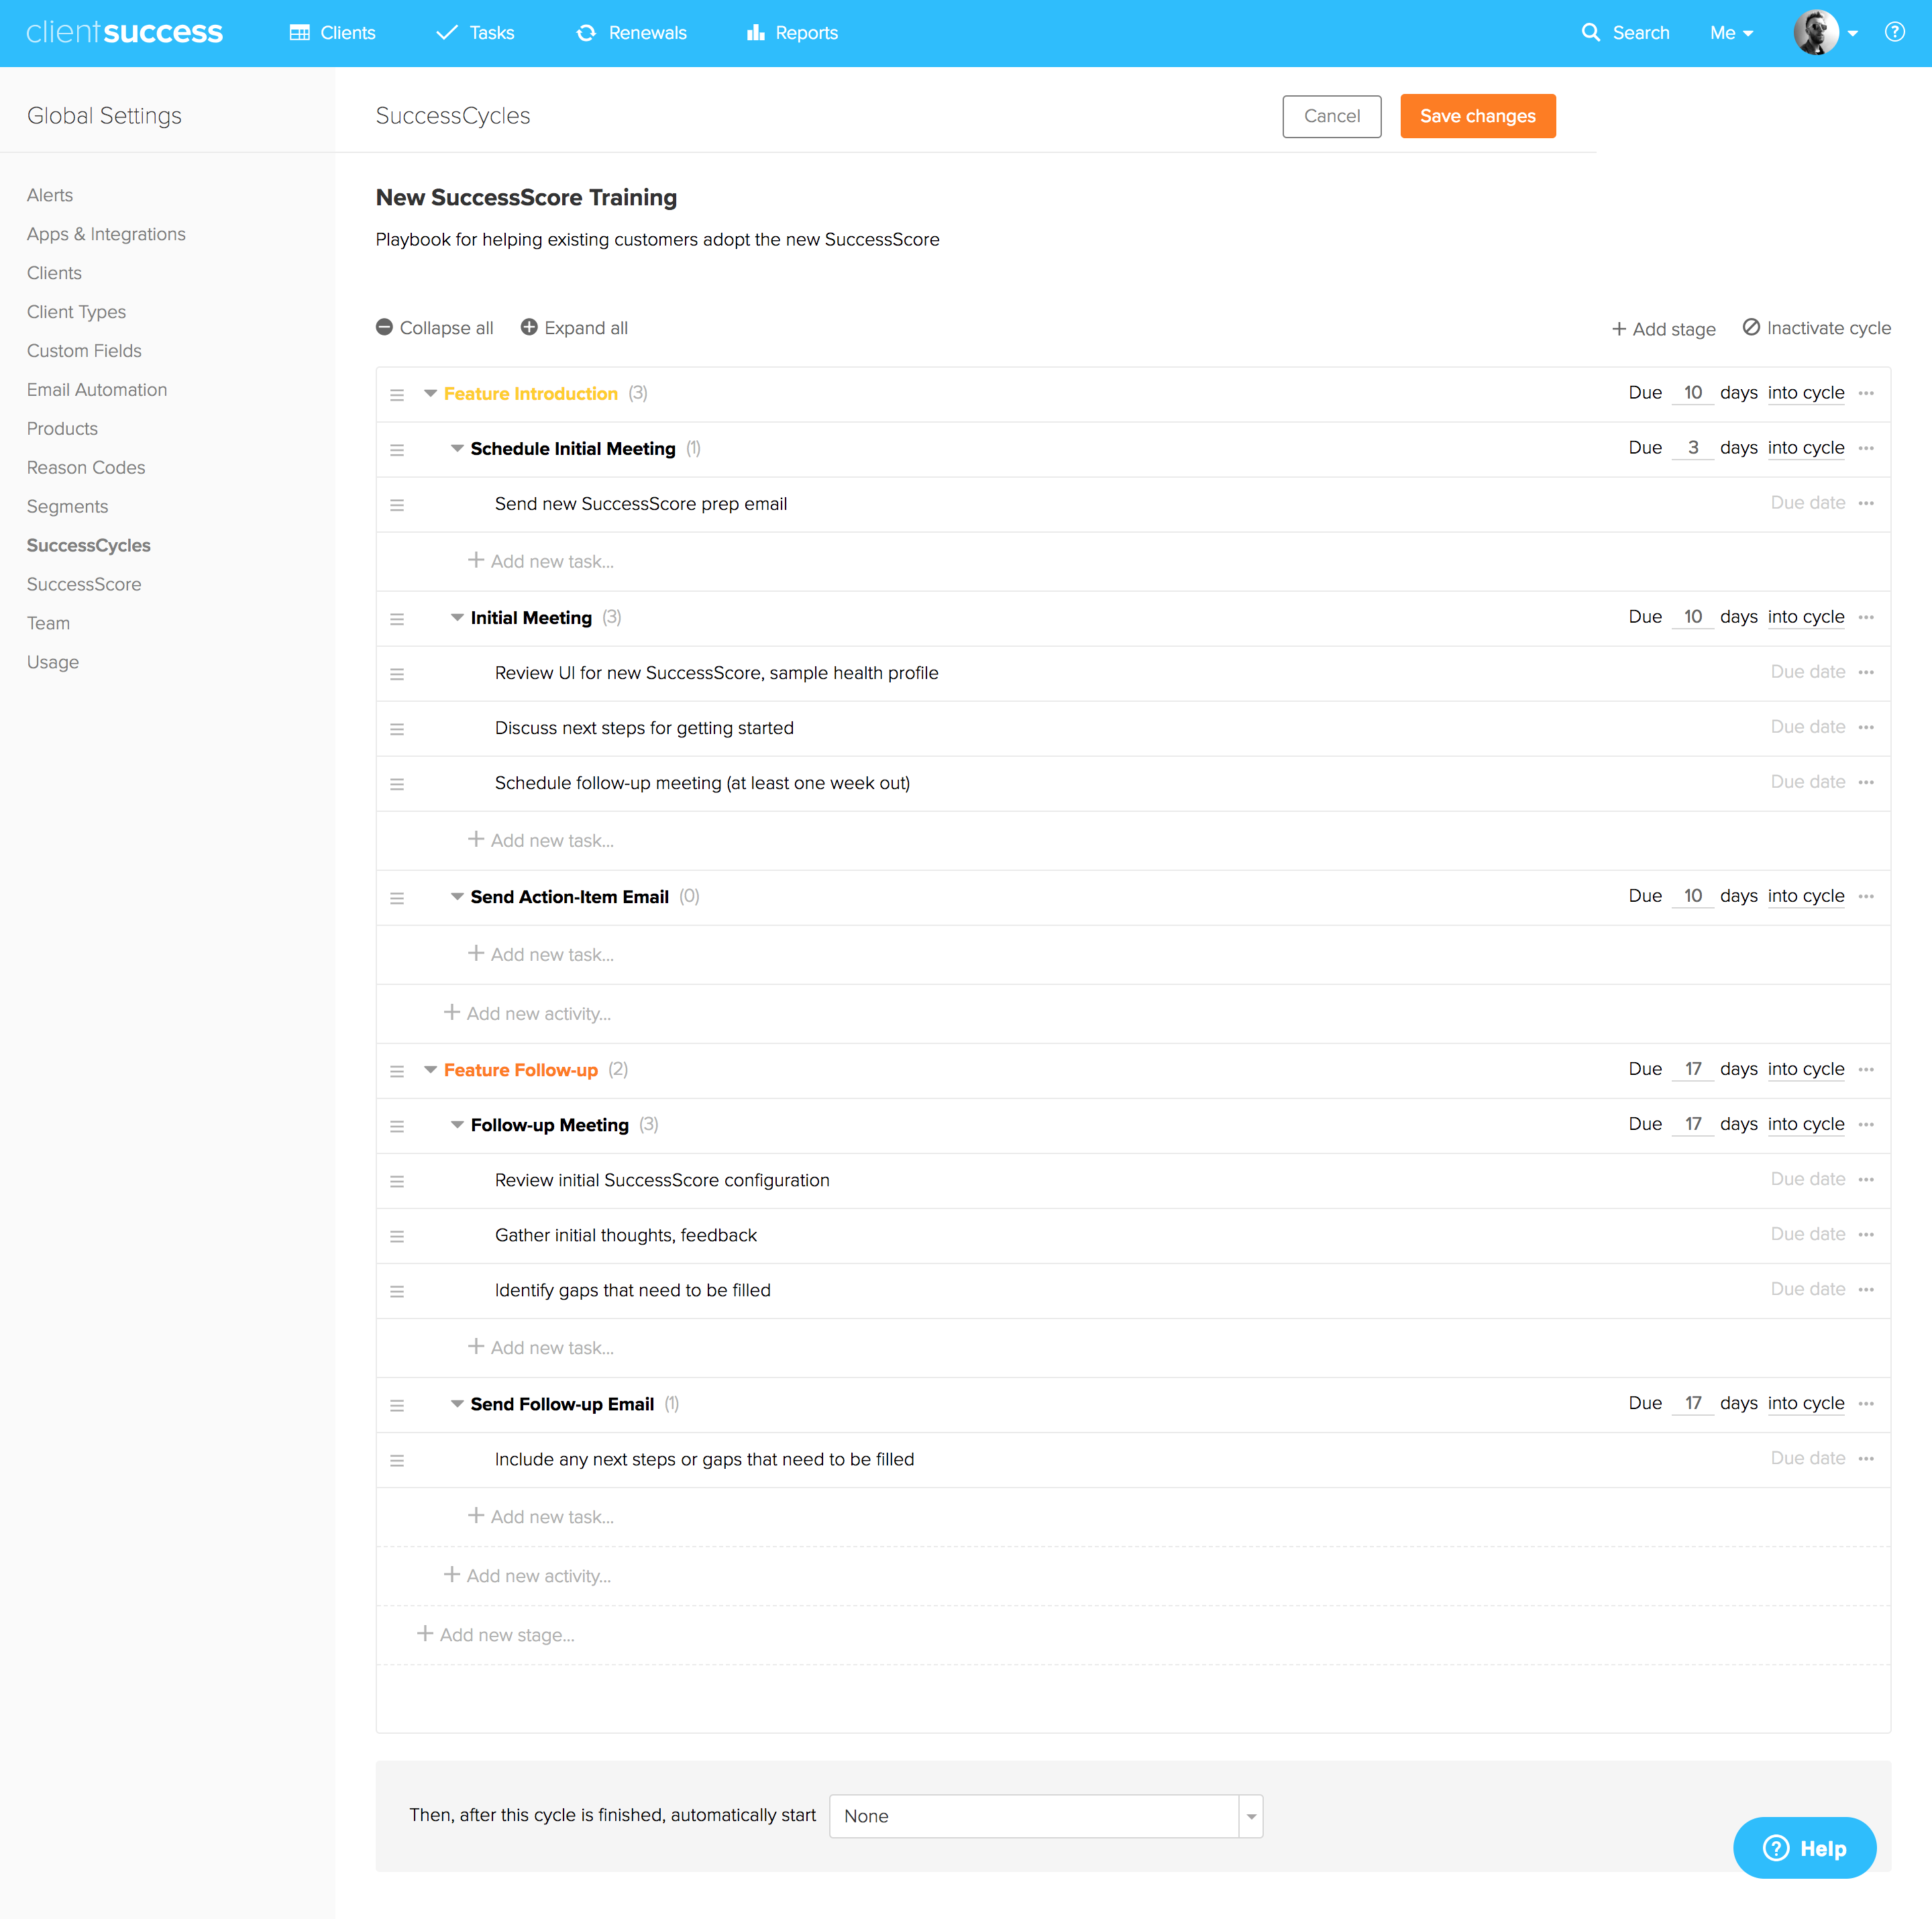Click Add new task under Send Action-Item Email
This screenshot has height=1919, width=1932.
pos(541,954)
